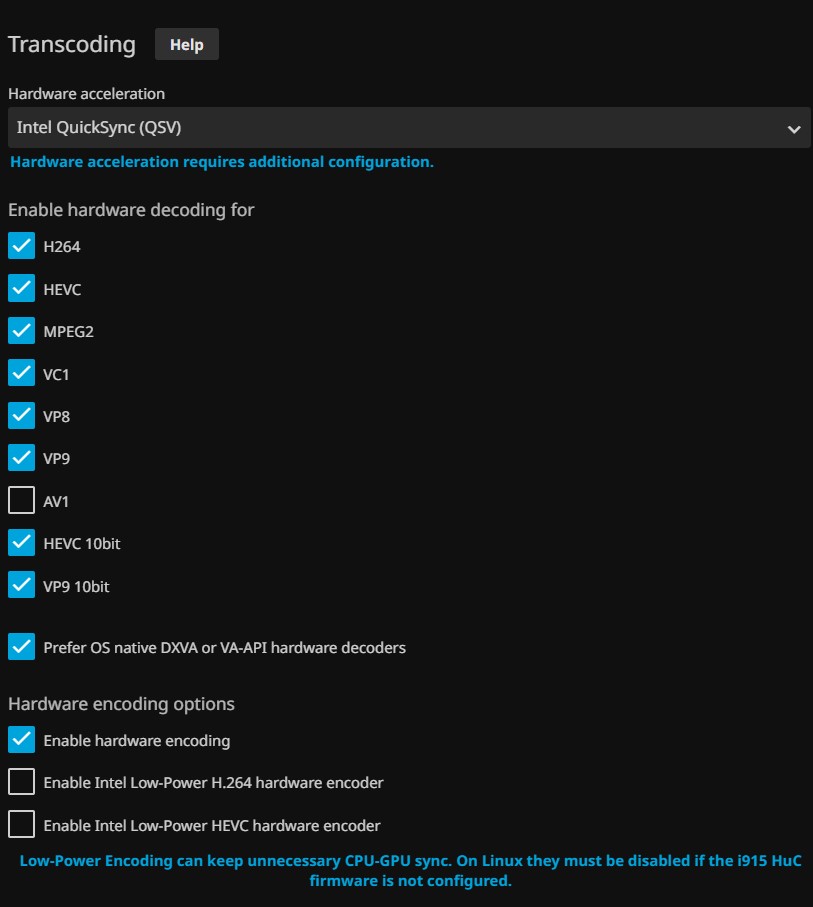This screenshot has height=907, width=813.
Task: Click the Enable hardware encoding label
Action: click(x=136, y=741)
